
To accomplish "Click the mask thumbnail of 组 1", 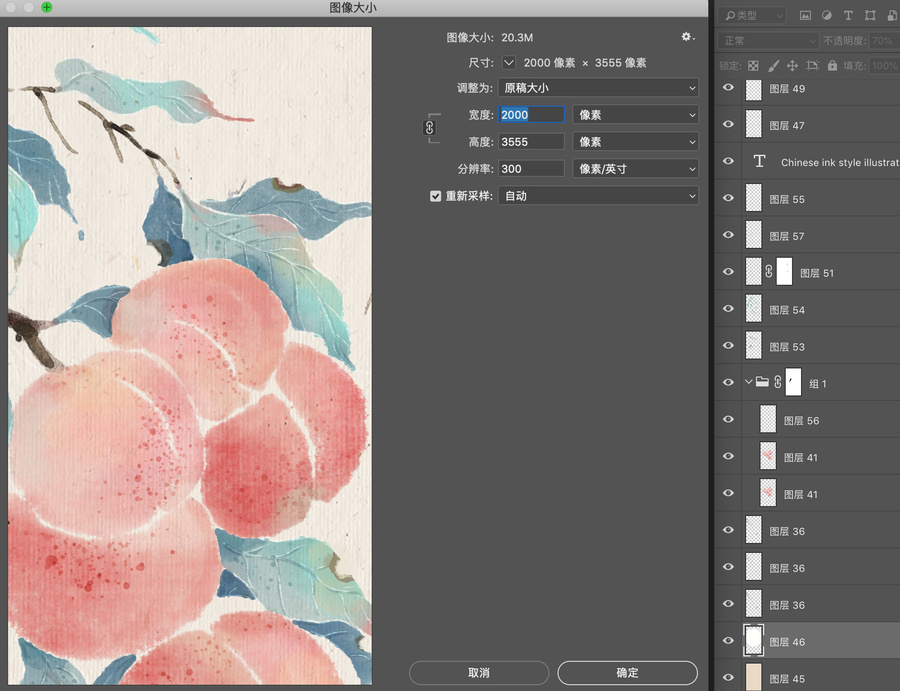I will click(793, 382).
